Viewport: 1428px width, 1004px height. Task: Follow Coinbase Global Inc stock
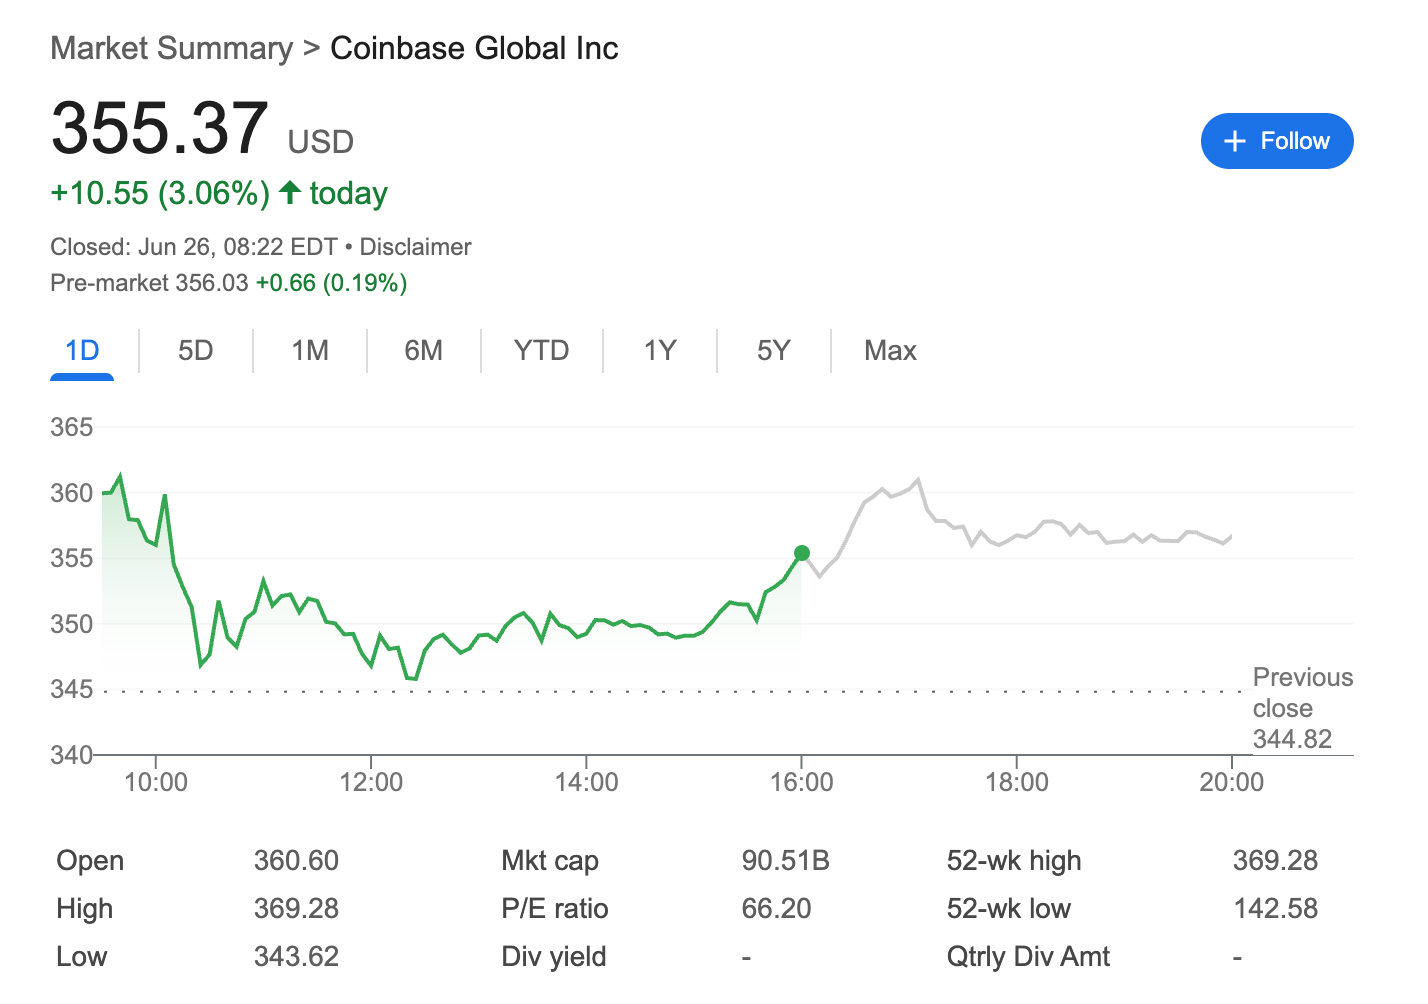(1277, 141)
